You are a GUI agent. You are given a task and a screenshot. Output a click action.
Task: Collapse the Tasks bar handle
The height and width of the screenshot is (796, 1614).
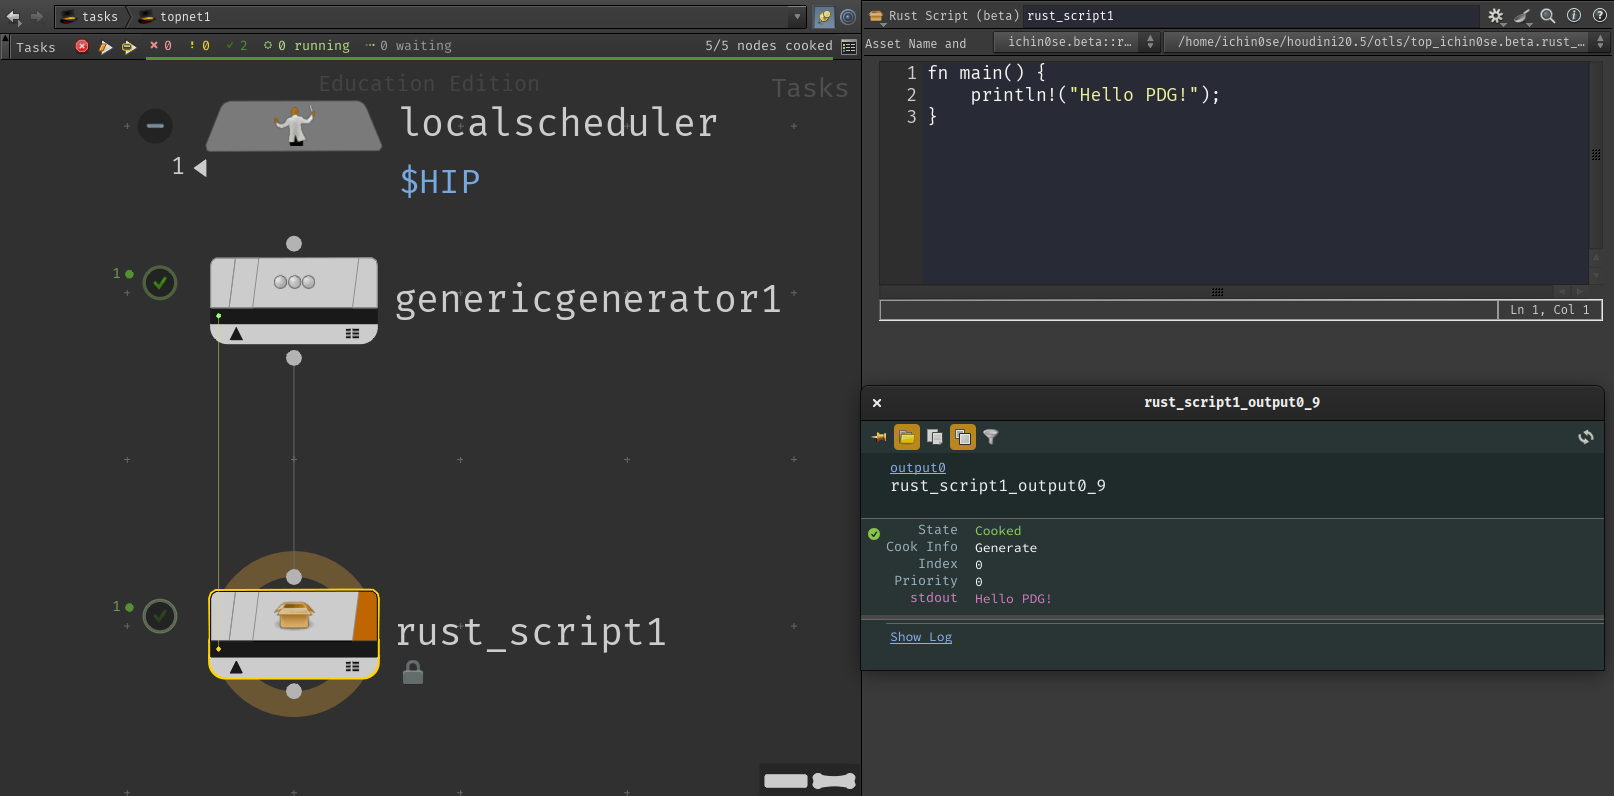pos(6,46)
